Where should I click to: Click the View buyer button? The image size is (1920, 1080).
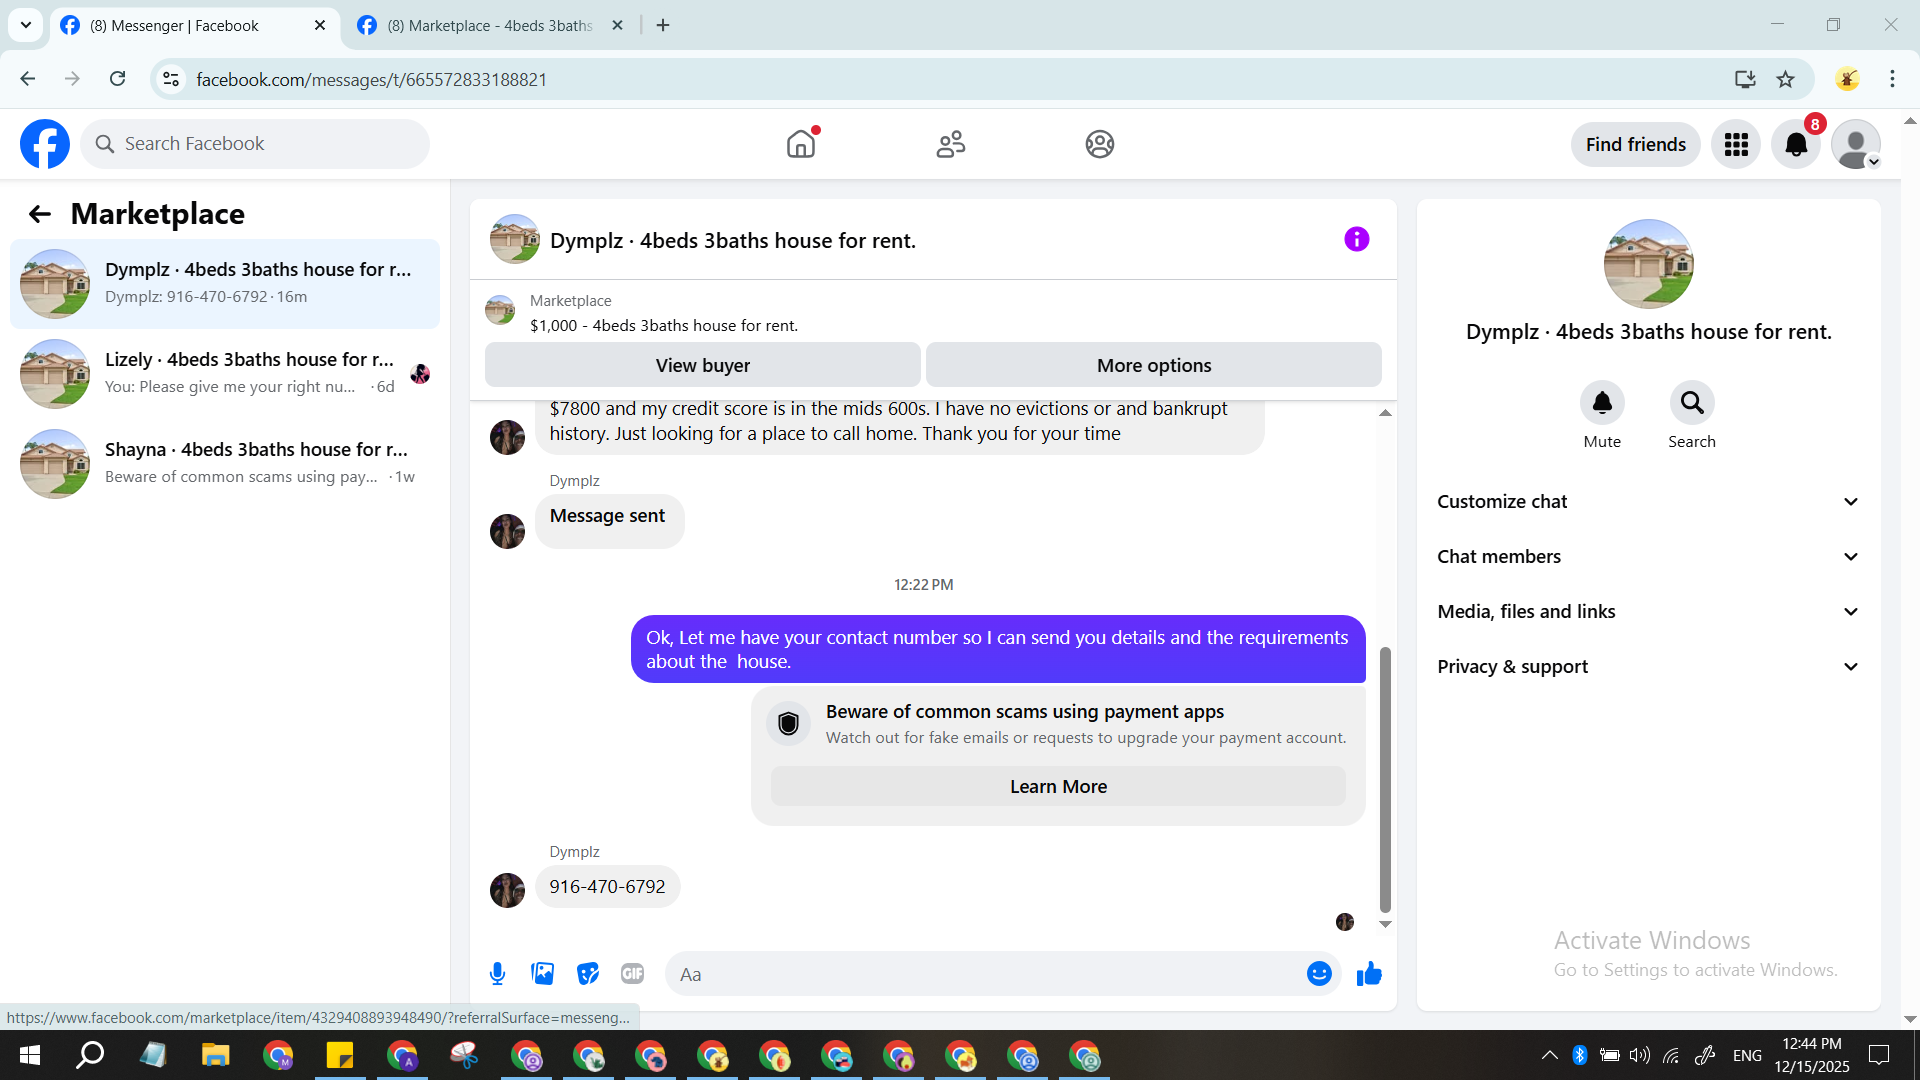(702, 365)
